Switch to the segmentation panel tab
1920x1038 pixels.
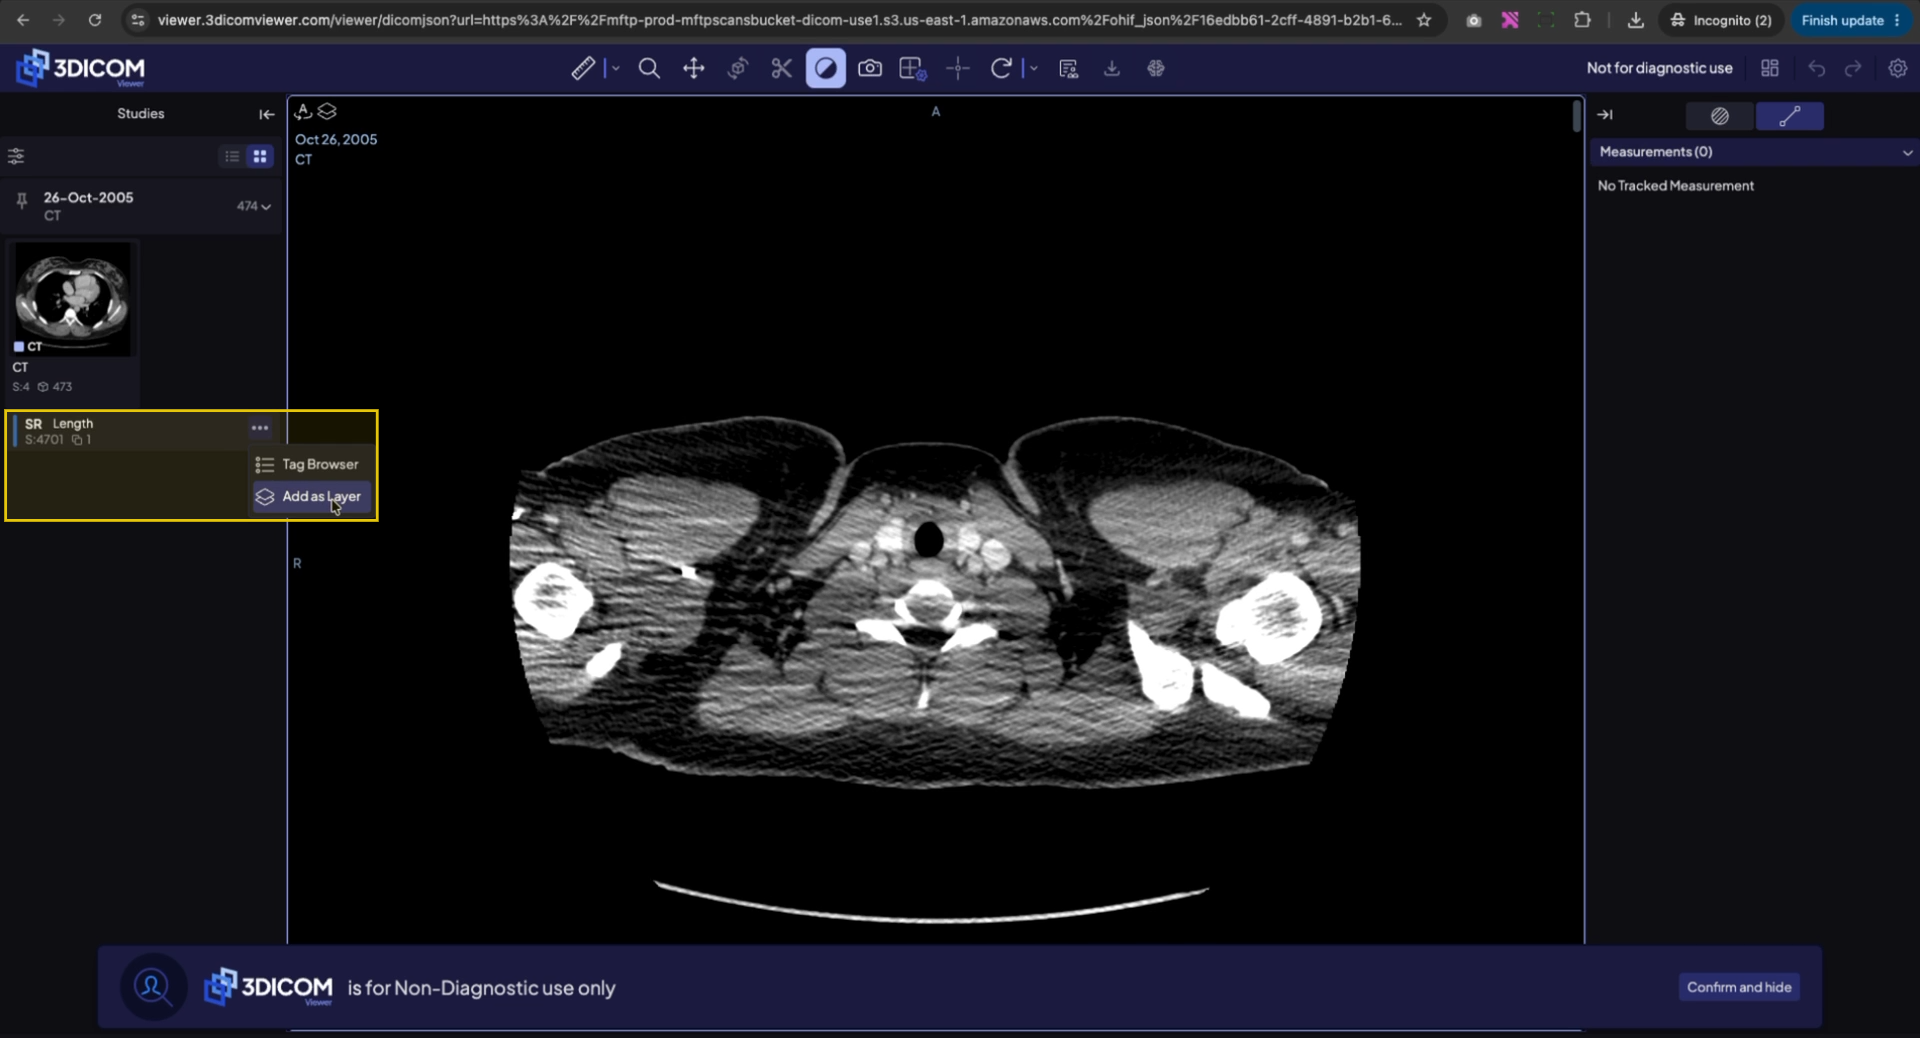click(x=1719, y=116)
